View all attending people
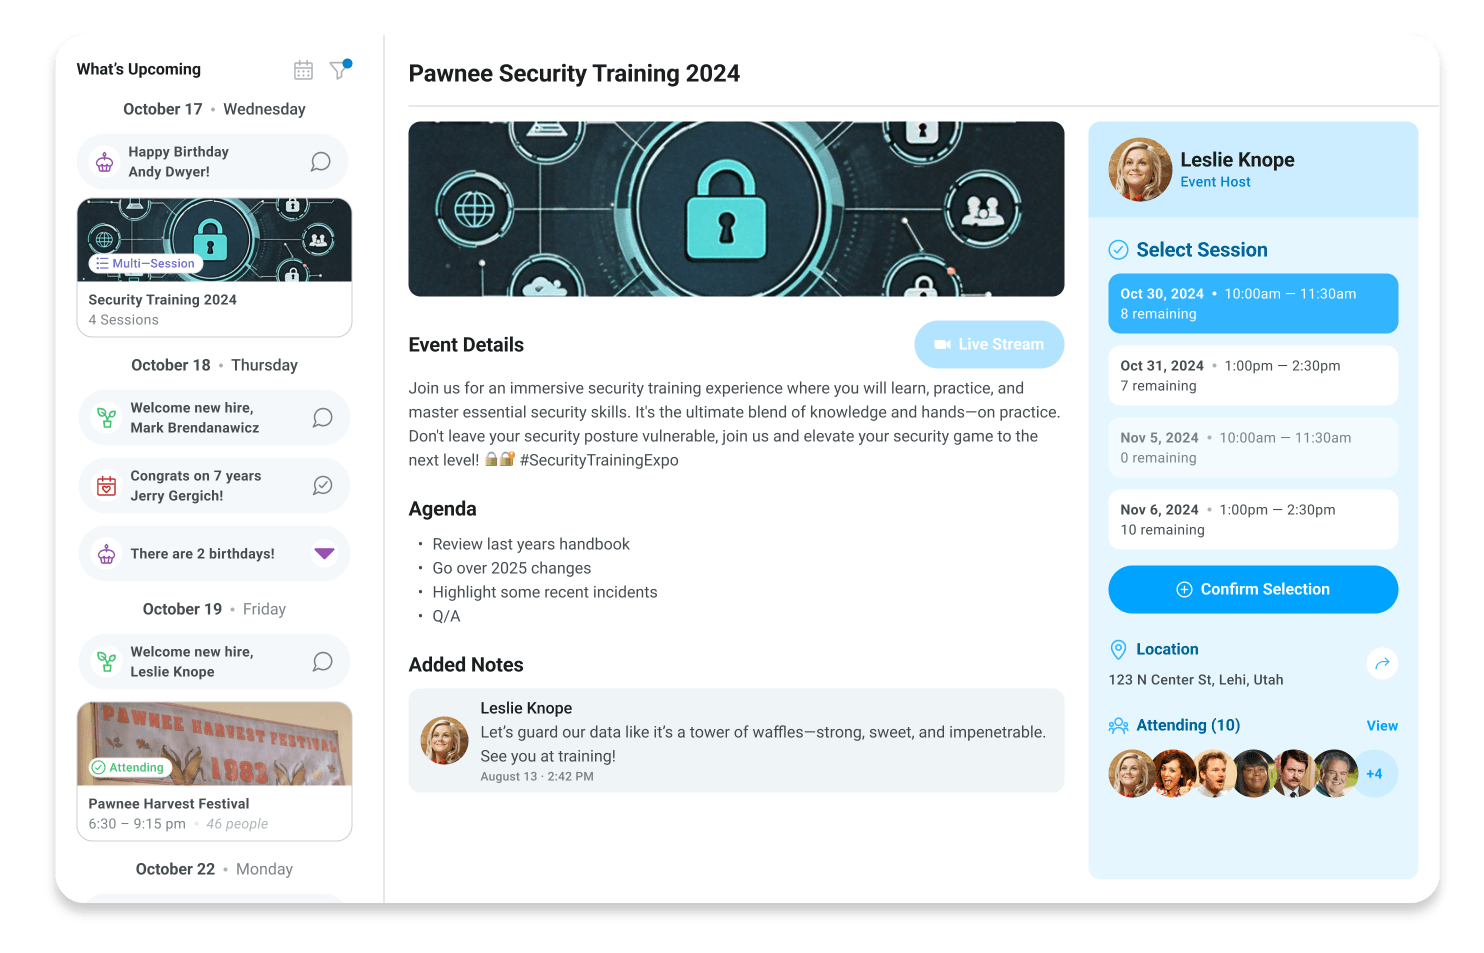Viewport: 1484px width, 953px height. point(1382,726)
